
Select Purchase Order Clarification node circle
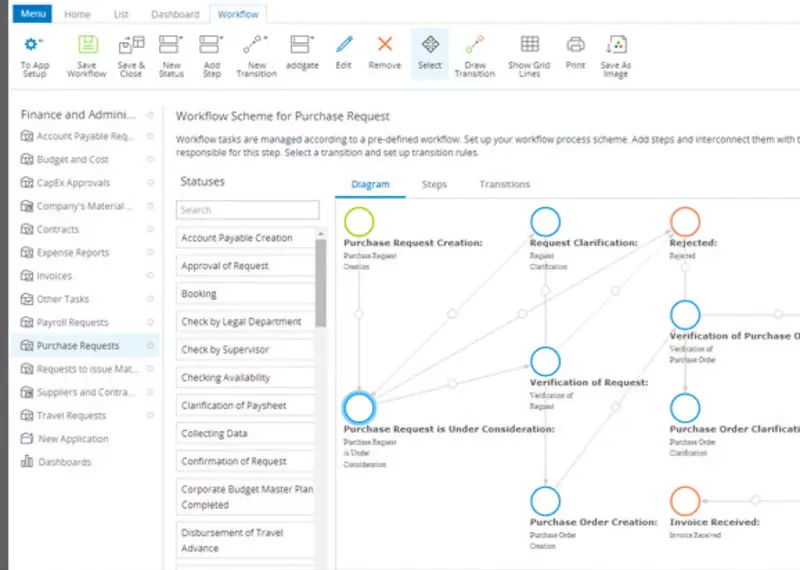685,408
